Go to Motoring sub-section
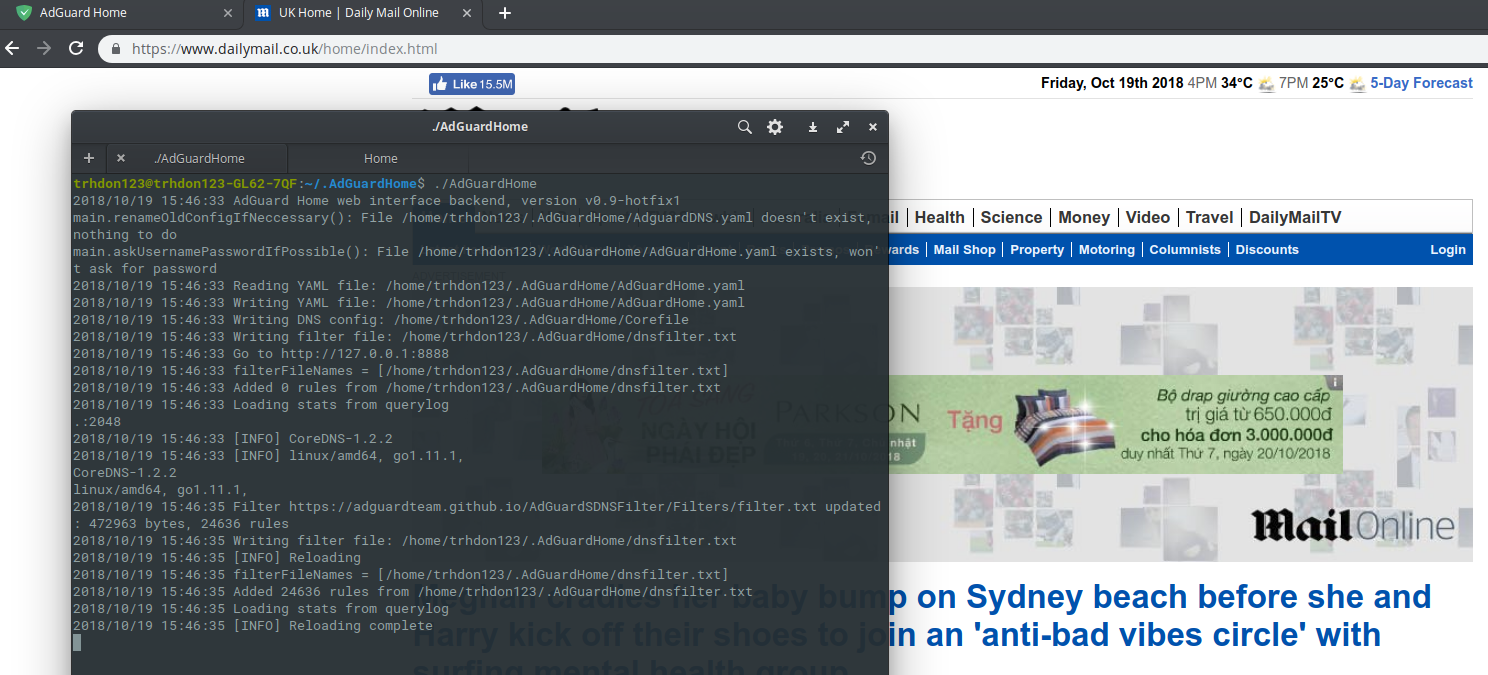 1107,250
